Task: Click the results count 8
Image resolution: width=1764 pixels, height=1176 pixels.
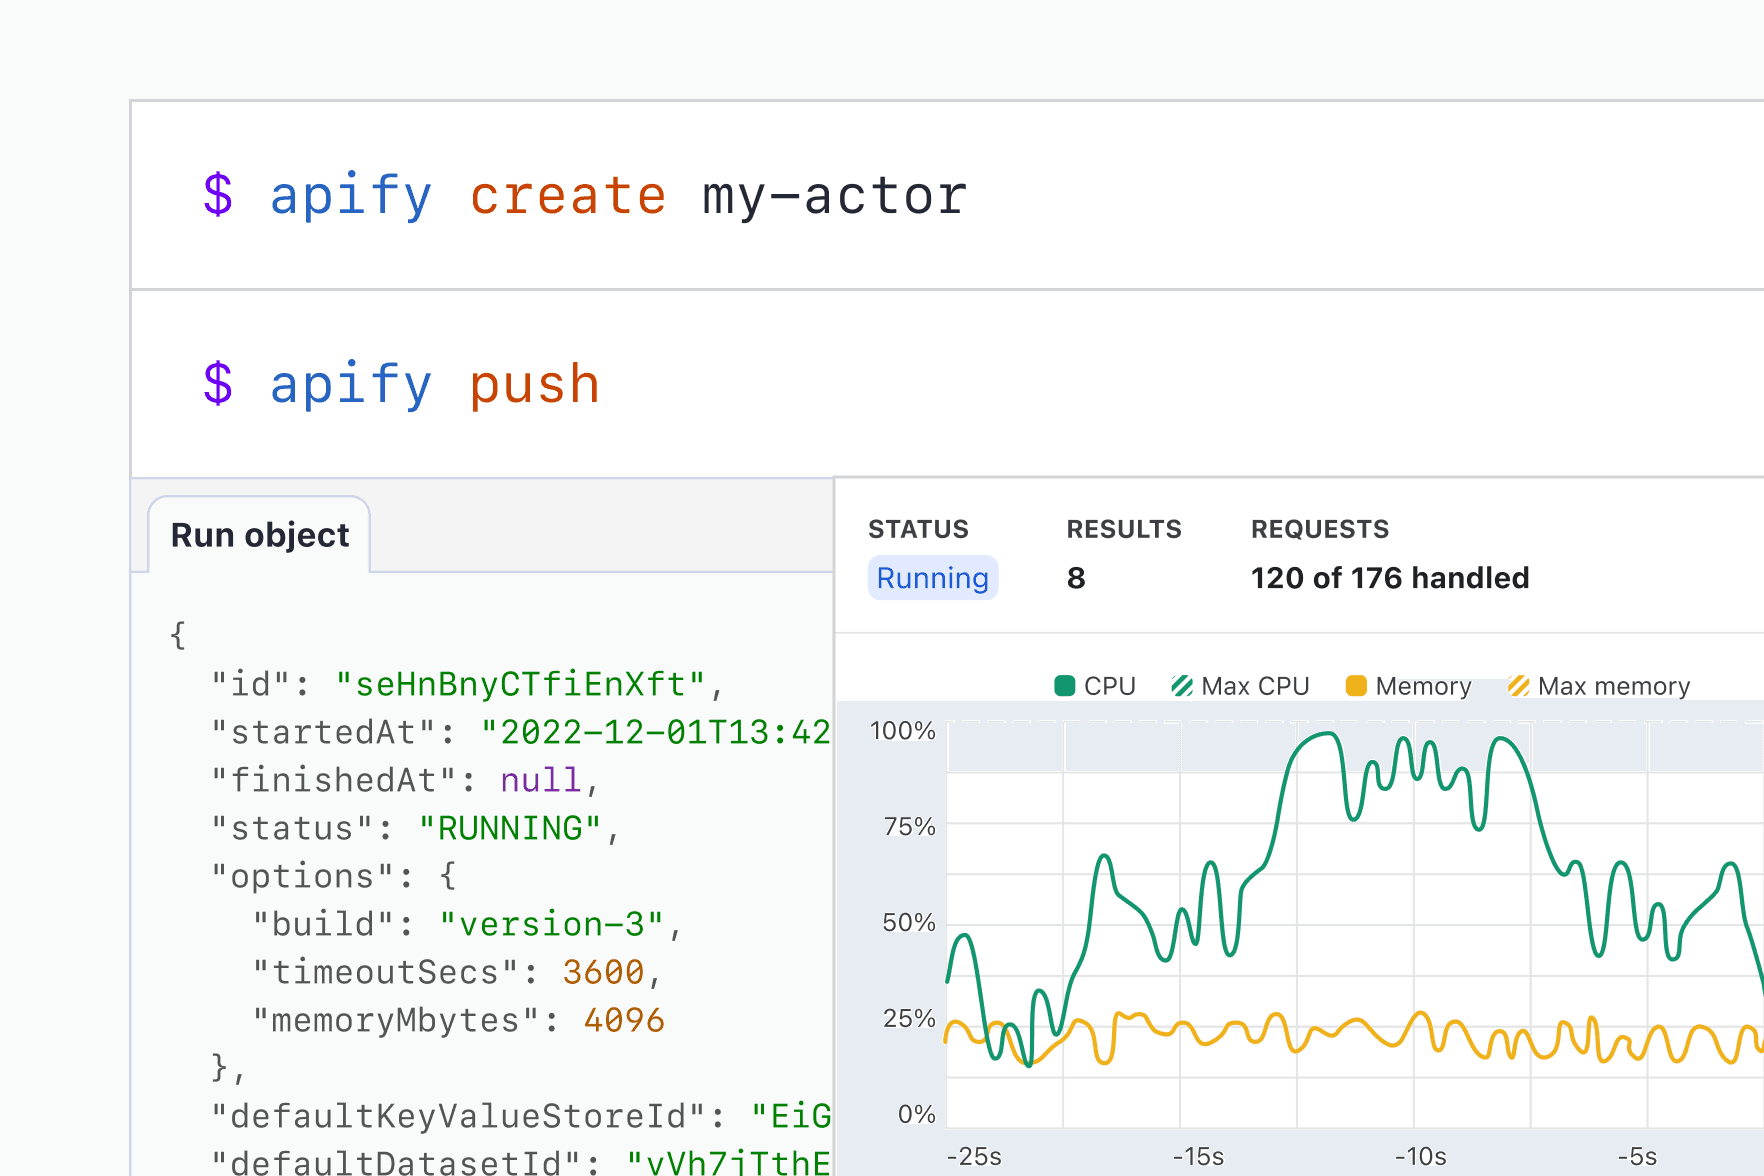Action: (1076, 578)
